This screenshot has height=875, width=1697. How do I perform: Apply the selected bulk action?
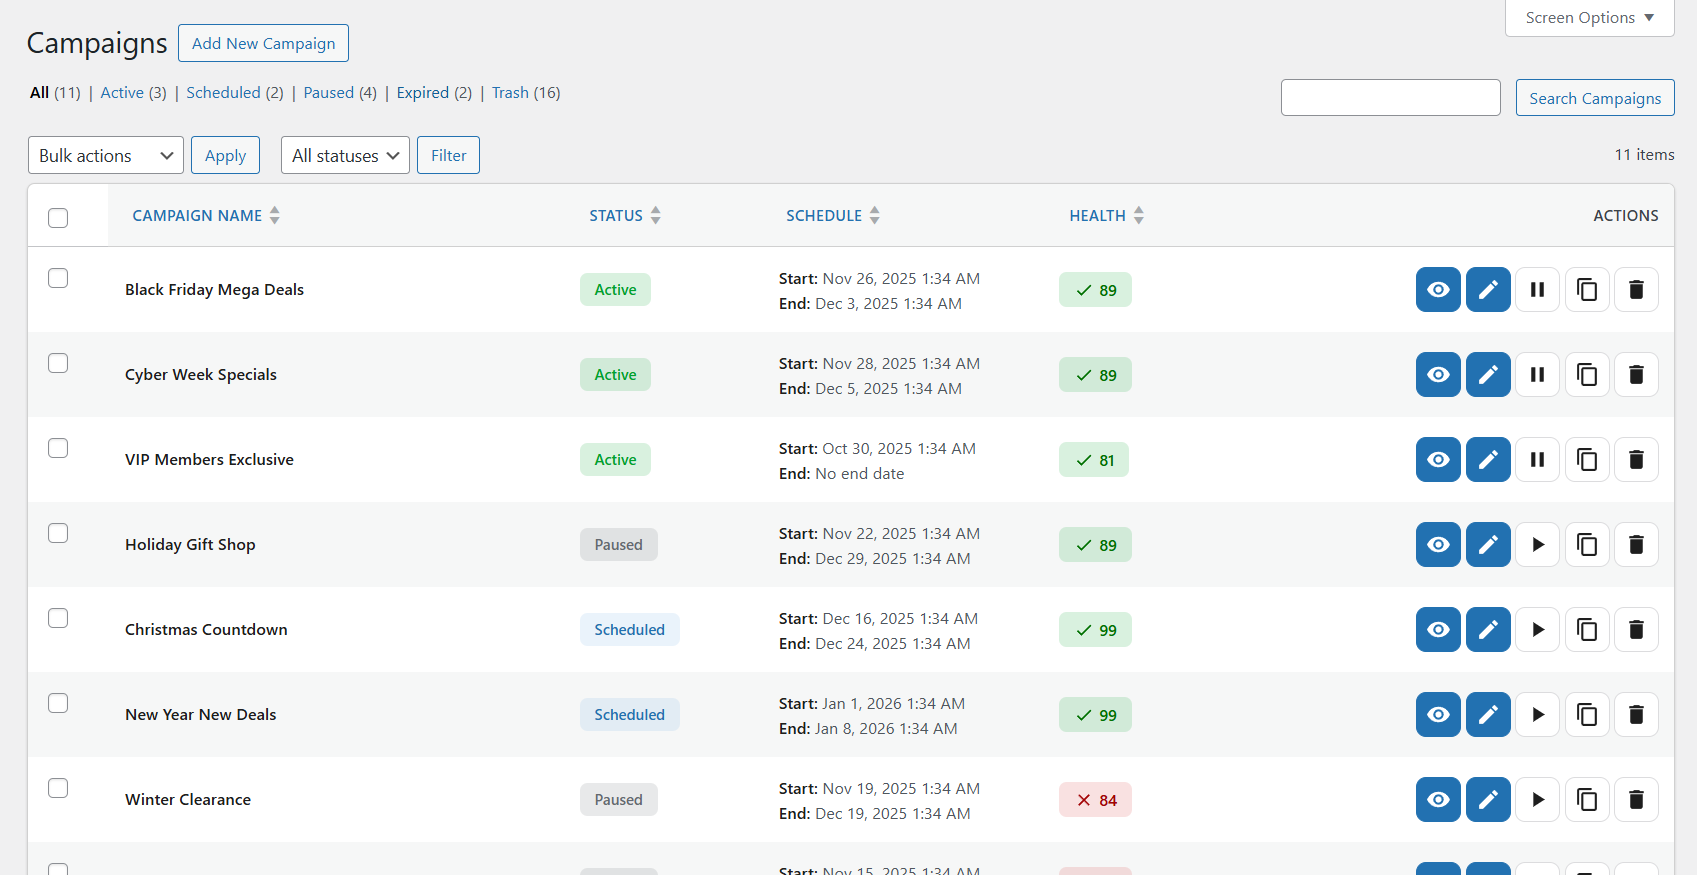225,155
